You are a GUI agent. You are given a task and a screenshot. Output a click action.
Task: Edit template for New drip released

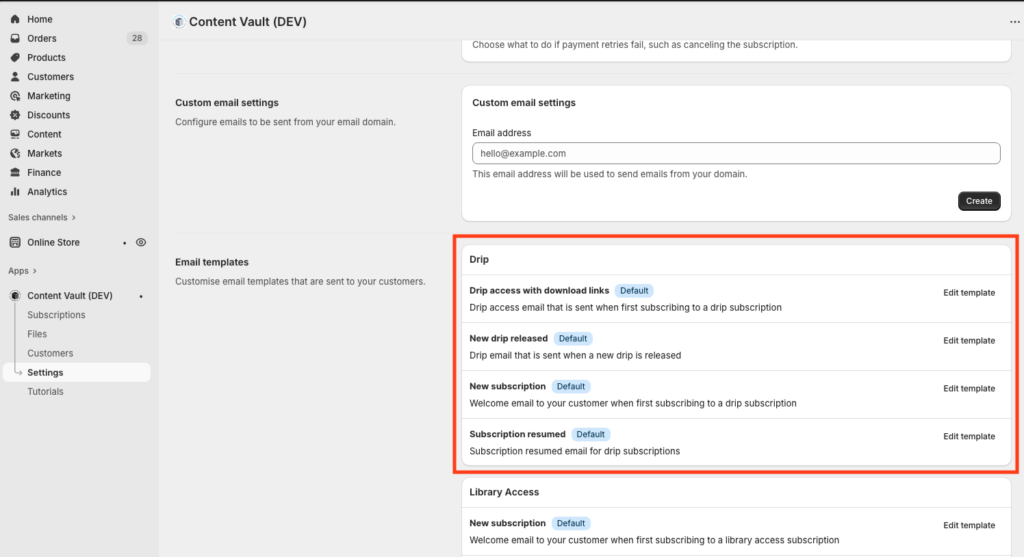click(x=969, y=340)
